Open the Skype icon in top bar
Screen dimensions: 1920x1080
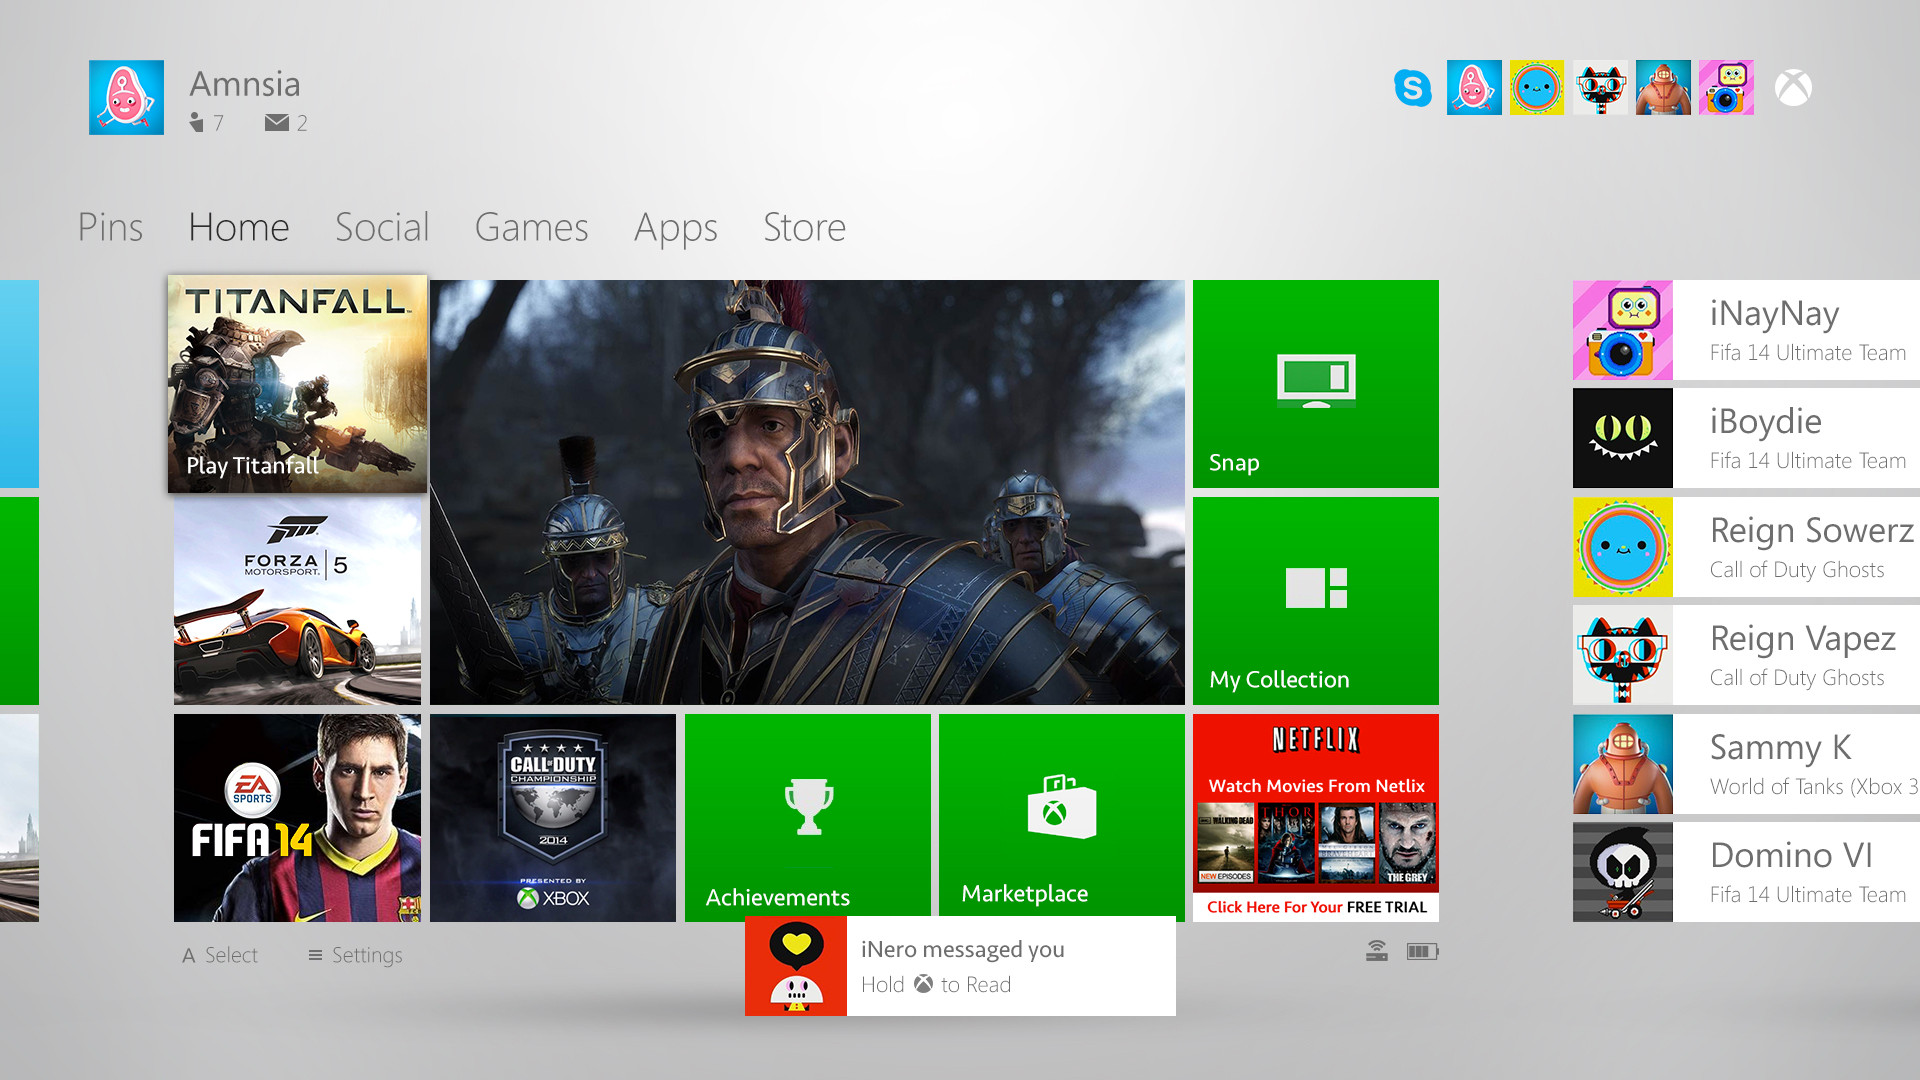[x=1412, y=88]
